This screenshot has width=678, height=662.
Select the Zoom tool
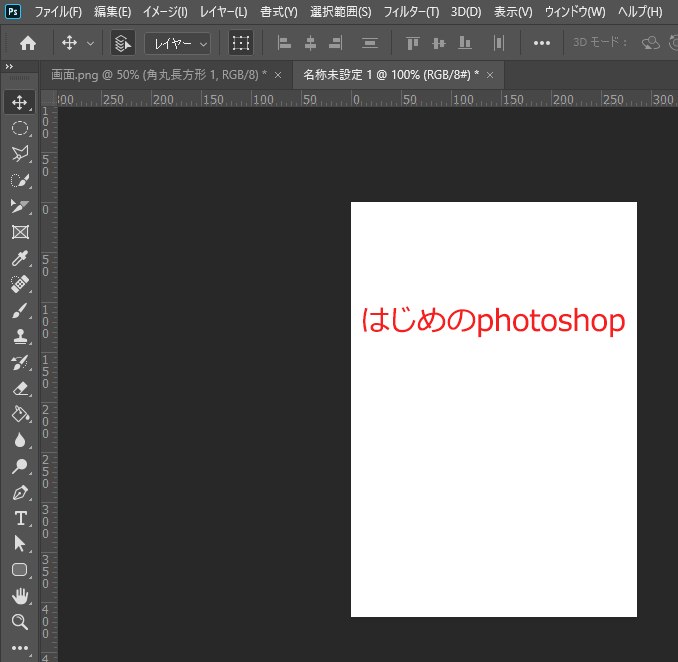(20, 622)
